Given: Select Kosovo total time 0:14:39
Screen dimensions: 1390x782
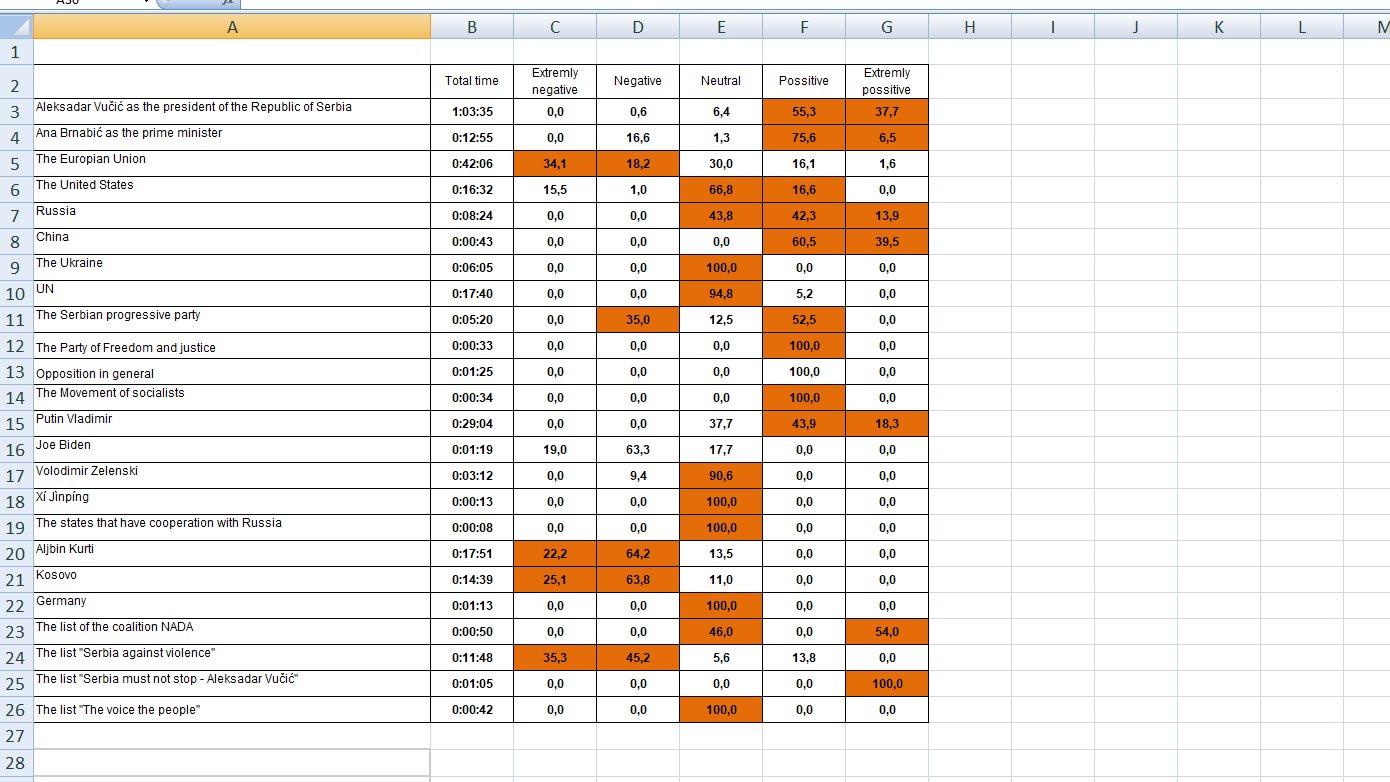Looking at the screenshot, I should pos(472,580).
